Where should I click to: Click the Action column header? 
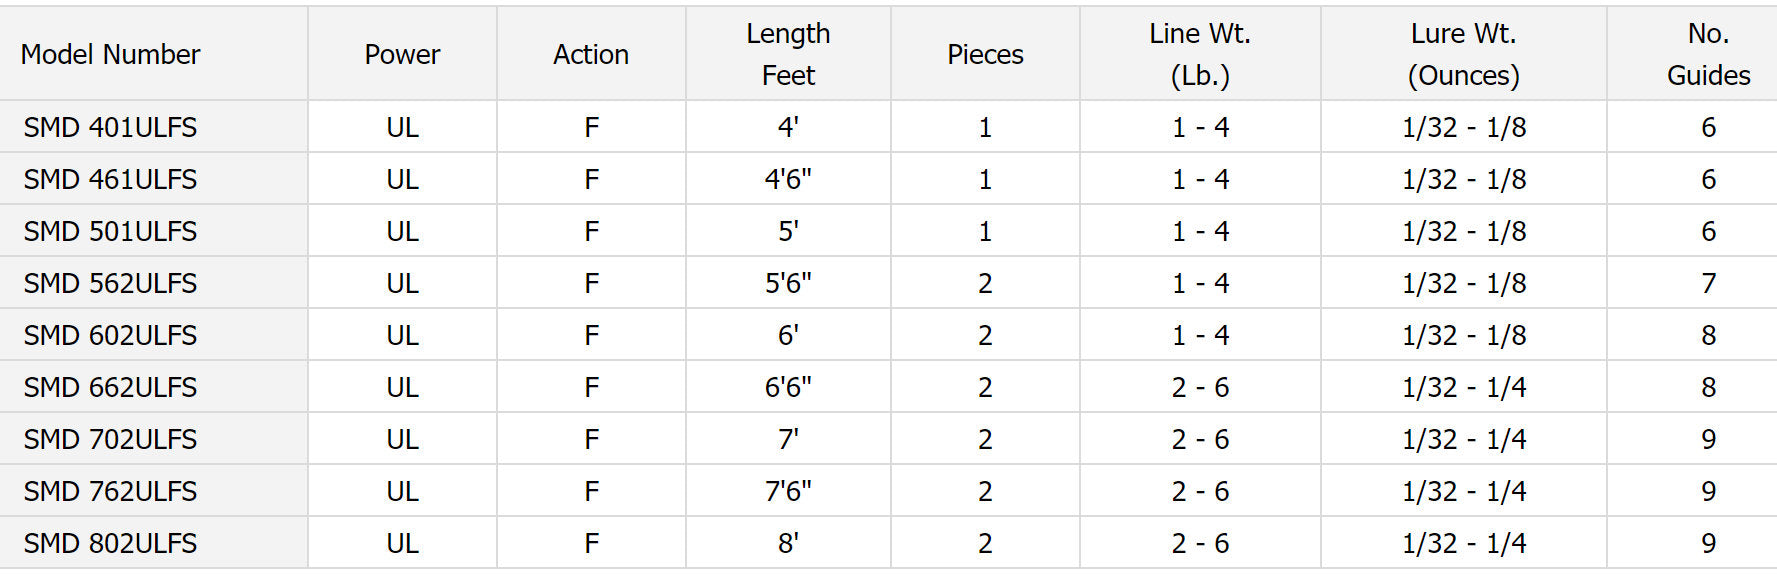[x=591, y=54]
